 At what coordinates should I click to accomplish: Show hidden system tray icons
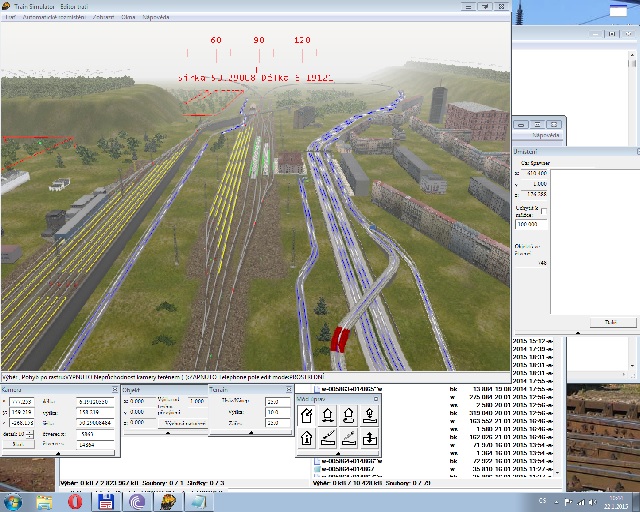pyautogui.click(x=556, y=502)
